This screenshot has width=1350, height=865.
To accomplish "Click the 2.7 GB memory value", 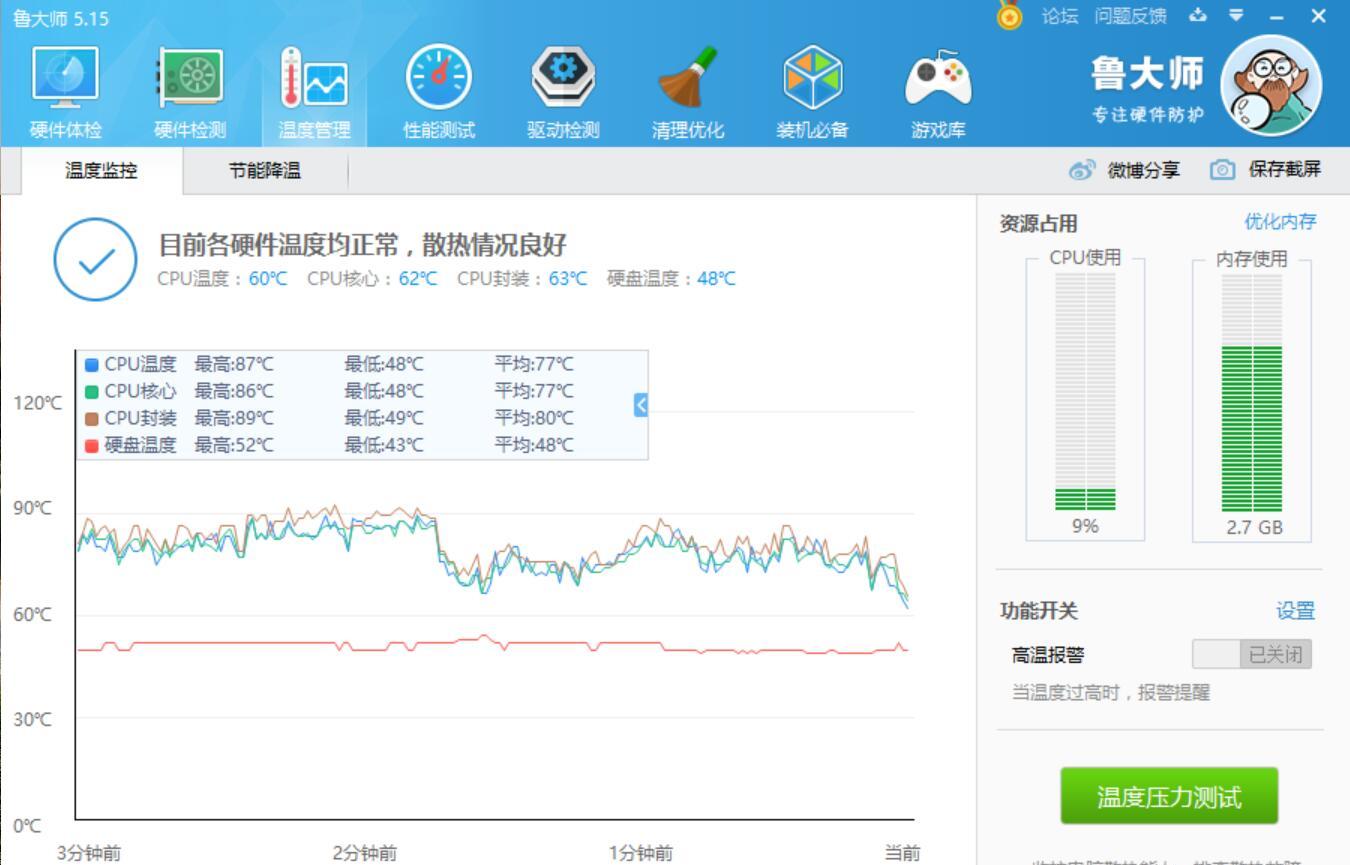I will coord(1254,527).
